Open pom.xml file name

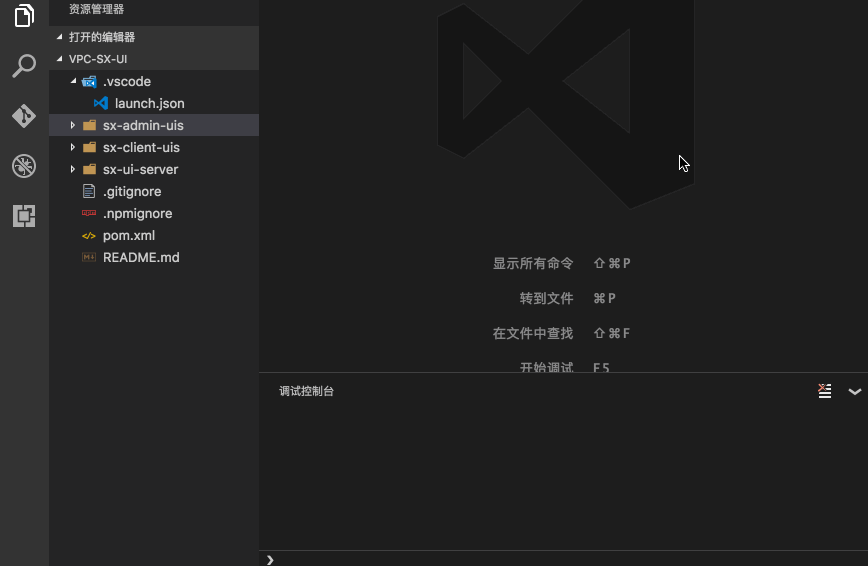[x=128, y=235]
